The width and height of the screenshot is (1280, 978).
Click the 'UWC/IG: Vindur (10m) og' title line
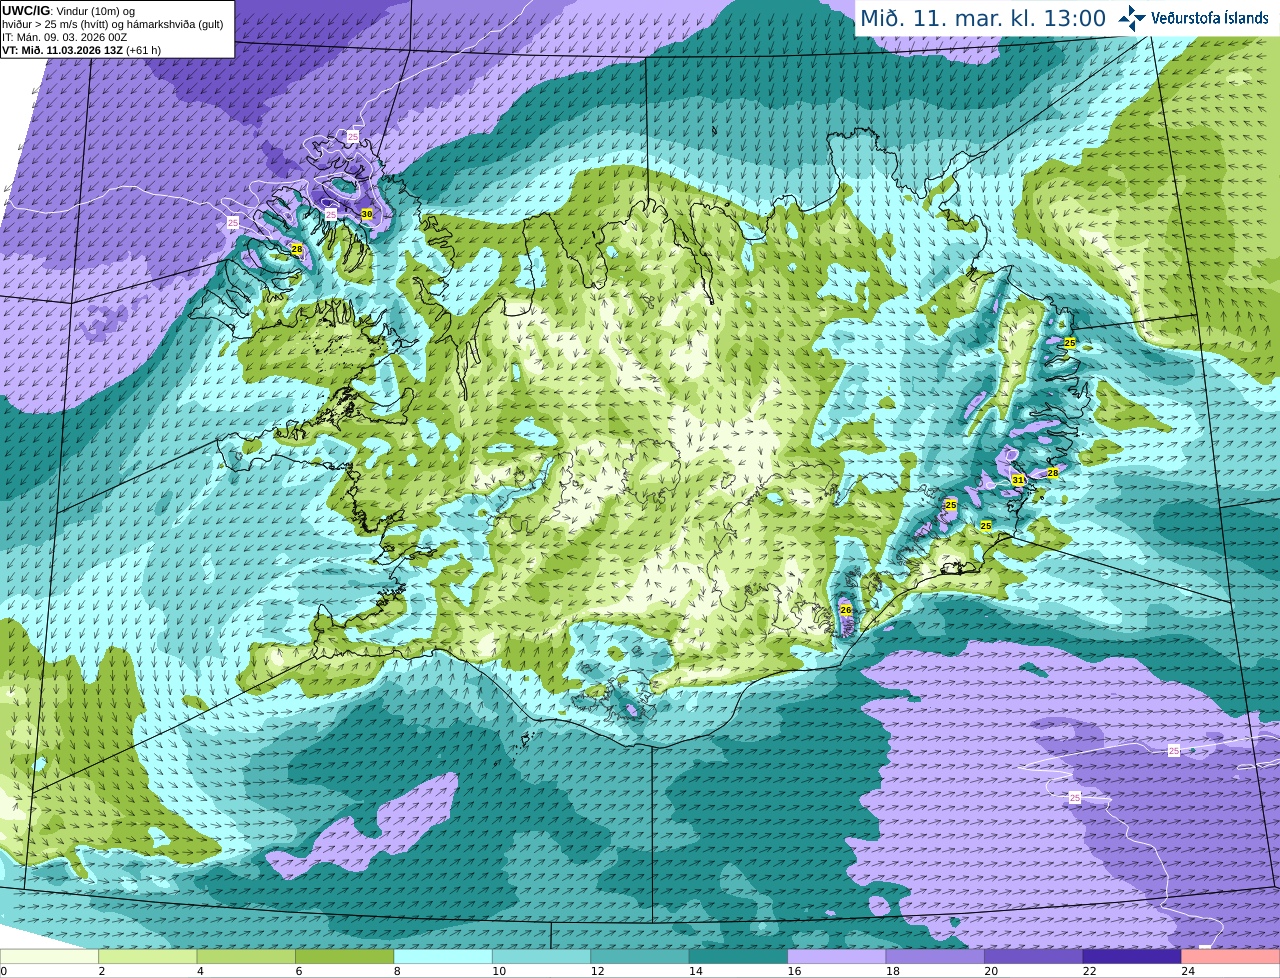pyautogui.click(x=69, y=11)
